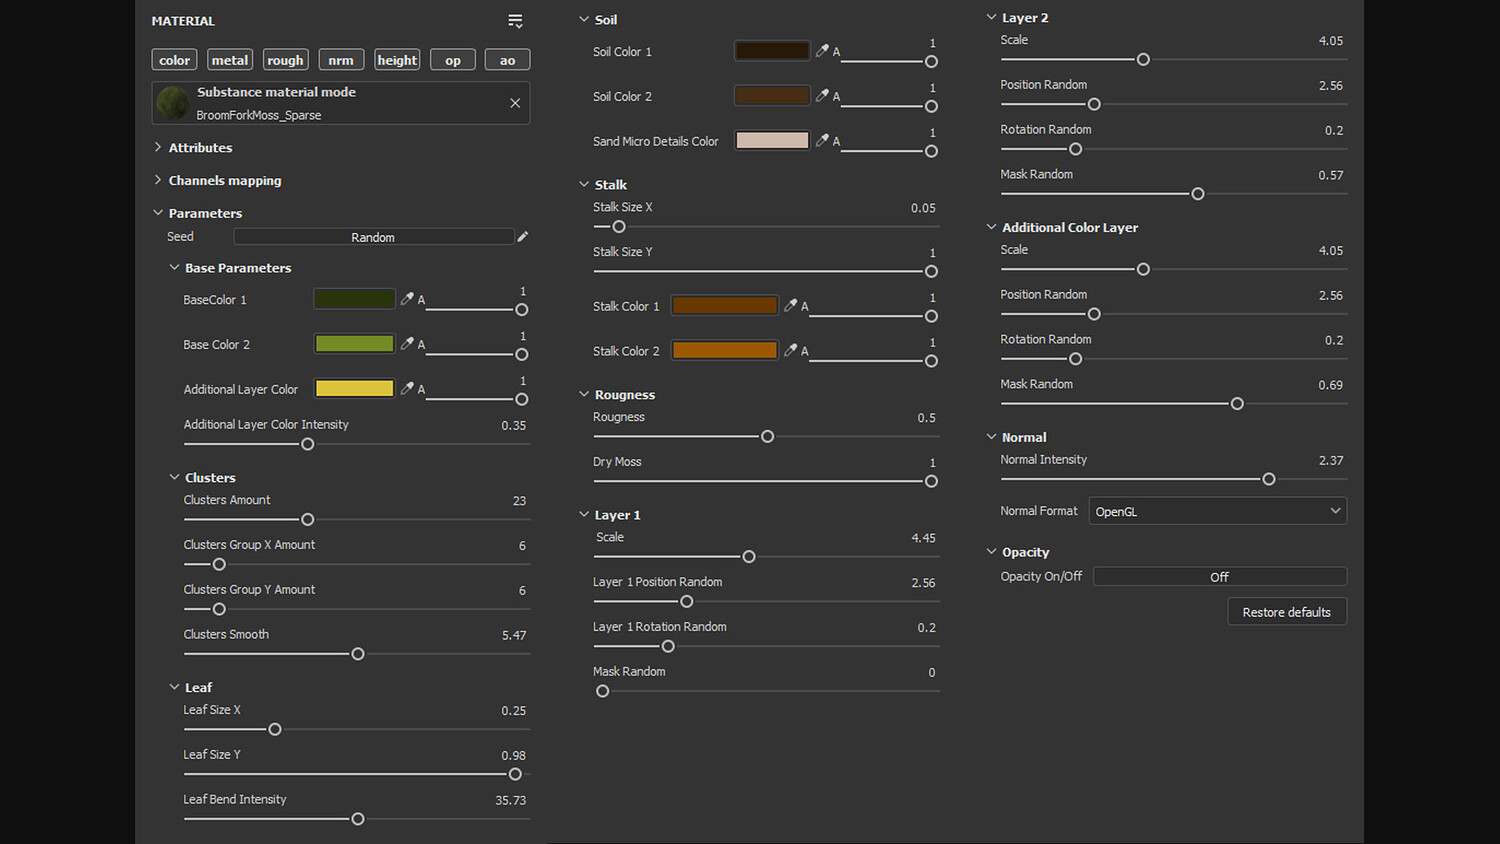Click the Restore defaults button
The width and height of the screenshot is (1500, 844).
click(1286, 612)
